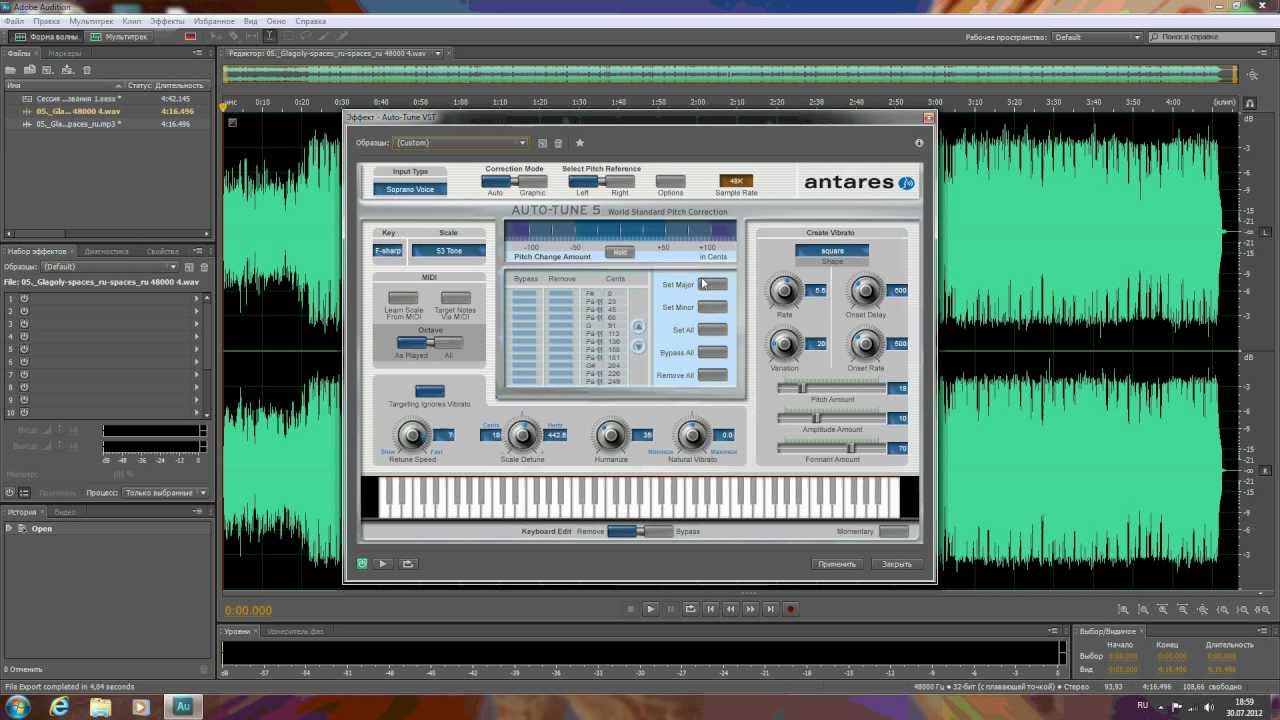Open the Auto-Tune effect preset dropdown (Custom)
The image size is (1280, 720).
coord(460,143)
